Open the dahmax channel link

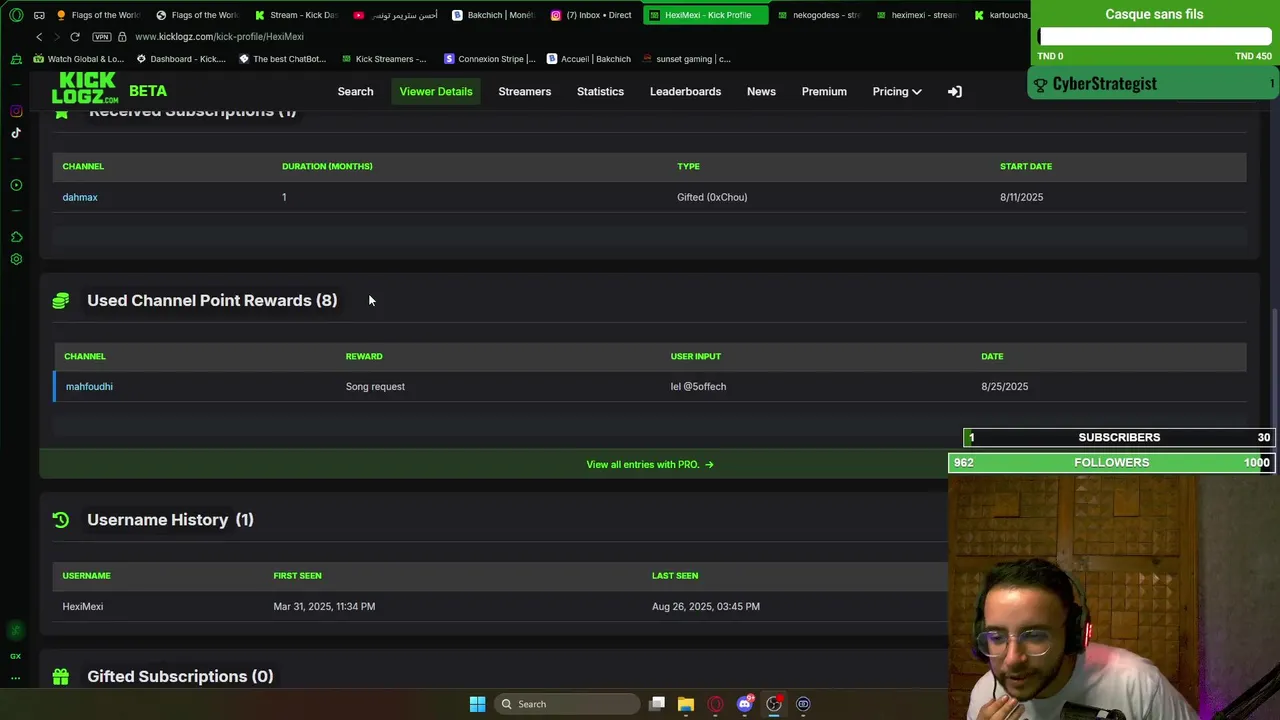point(80,197)
